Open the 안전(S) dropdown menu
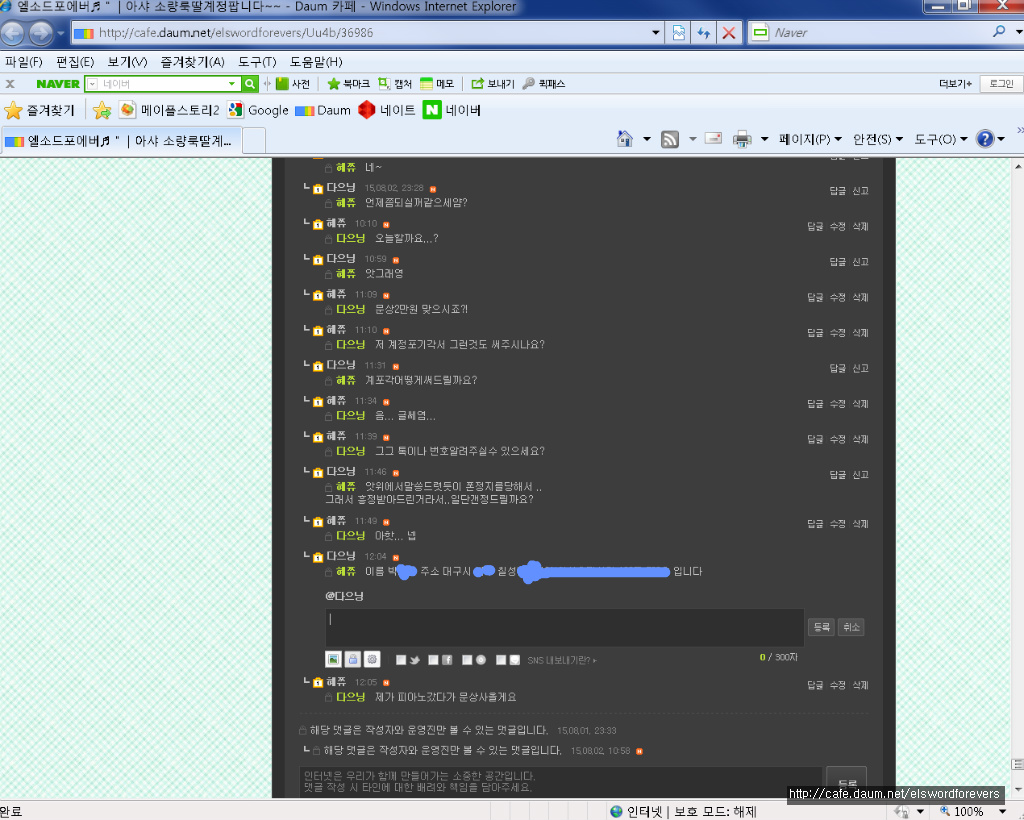The image size is (1024, 820). 878,139
